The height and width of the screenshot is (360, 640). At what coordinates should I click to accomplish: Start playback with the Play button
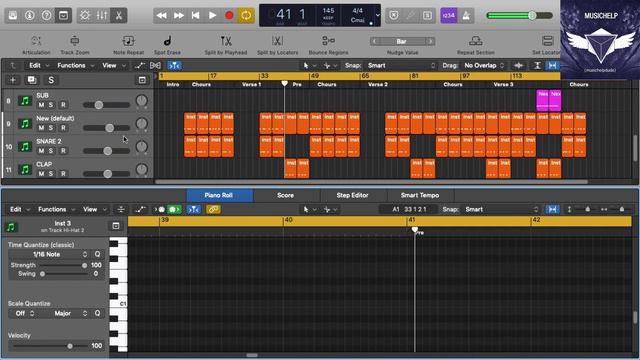(x=212, y=16)
